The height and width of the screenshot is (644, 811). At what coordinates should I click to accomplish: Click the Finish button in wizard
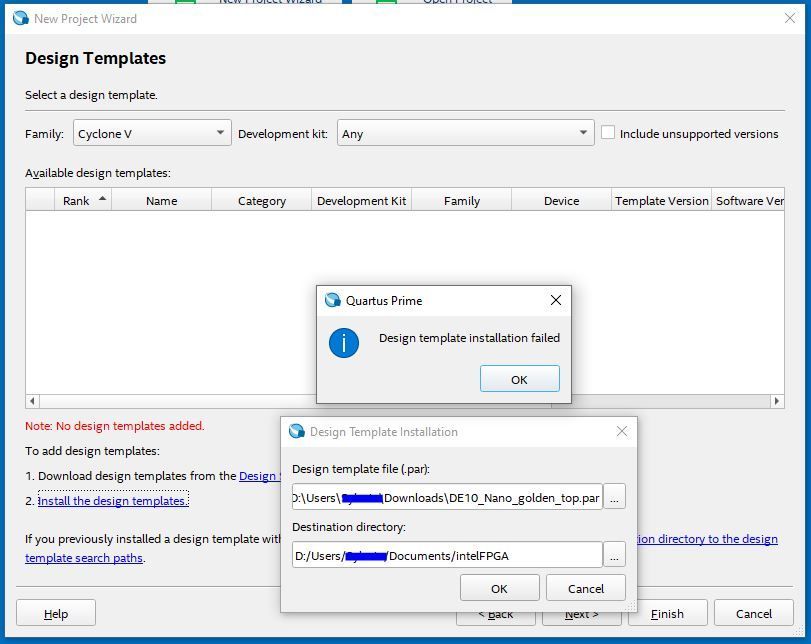pos(667,613)
